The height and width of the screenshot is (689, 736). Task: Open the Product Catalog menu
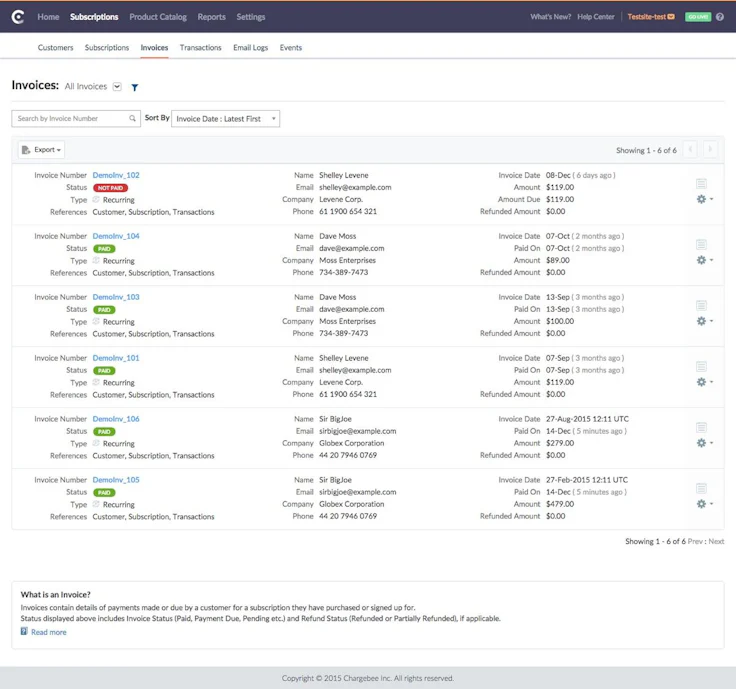click(157, 17)
